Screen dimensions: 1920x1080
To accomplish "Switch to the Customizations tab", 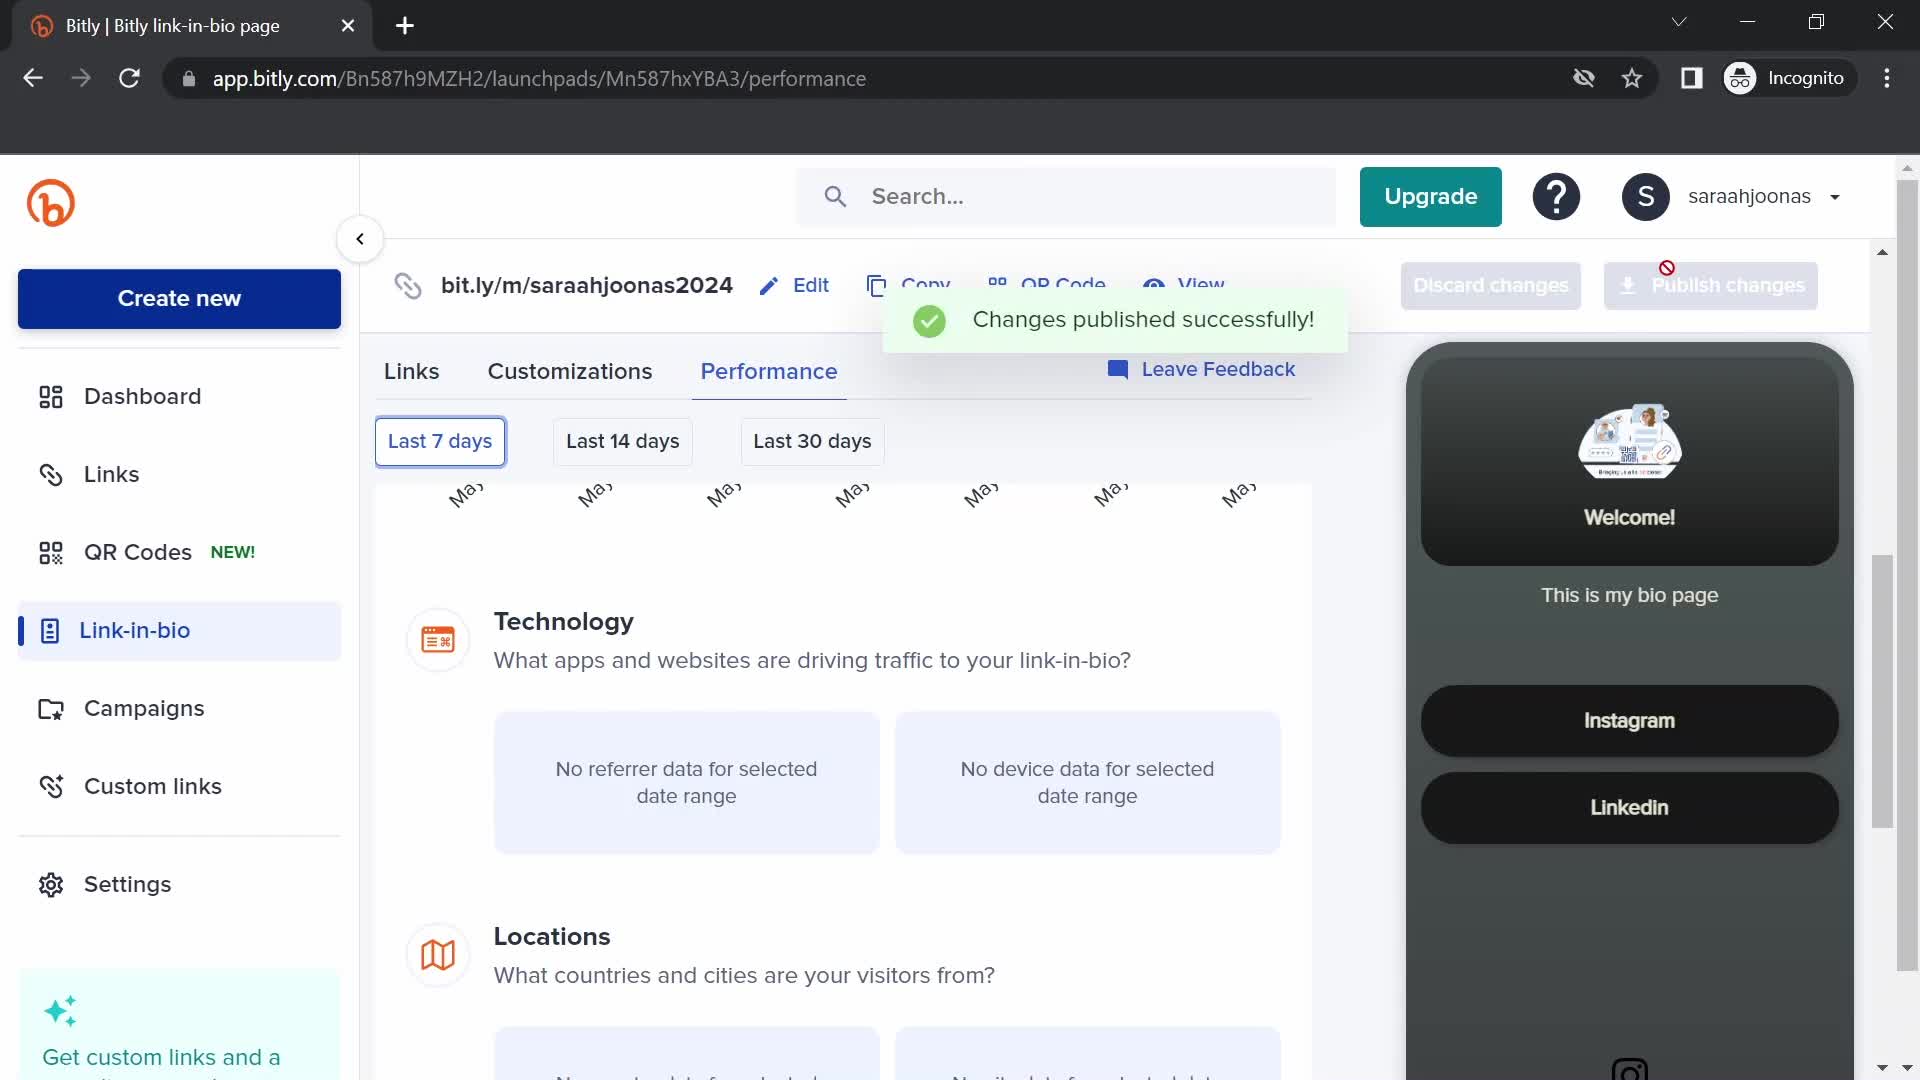I will (570, 372).
